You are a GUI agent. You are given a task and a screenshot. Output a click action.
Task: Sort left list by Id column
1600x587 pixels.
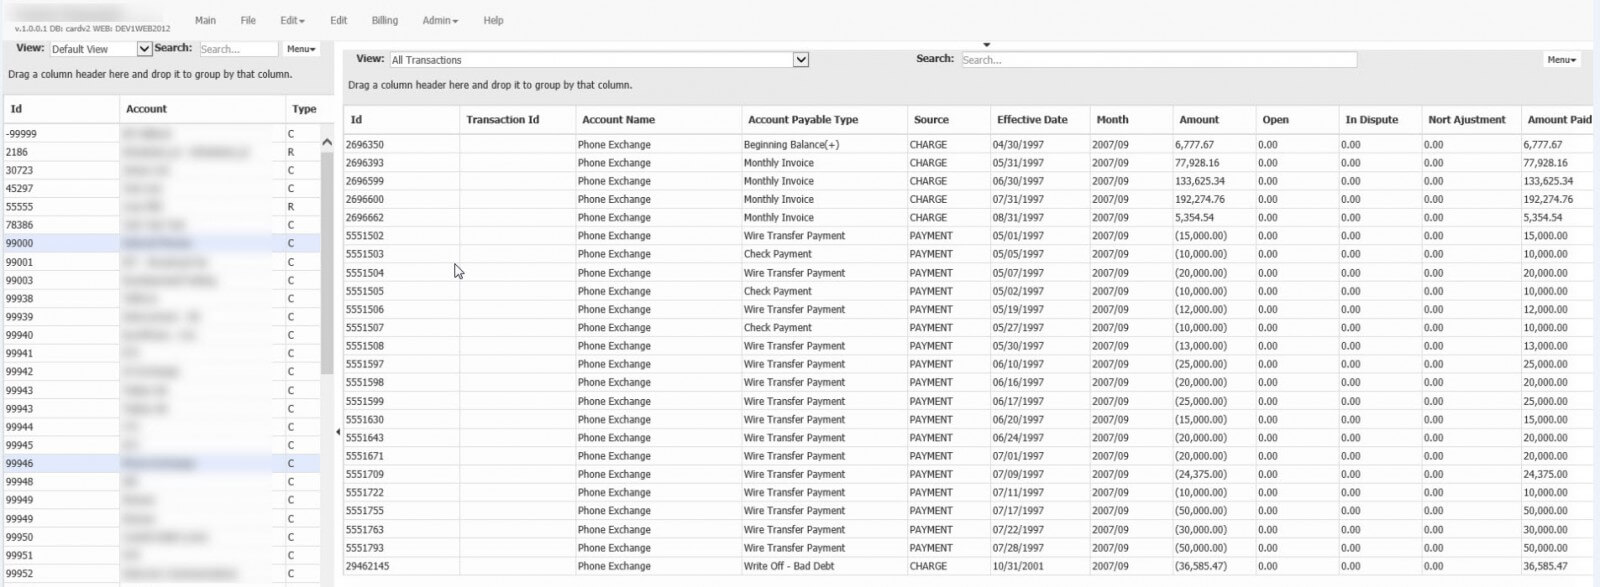(60, 109)
